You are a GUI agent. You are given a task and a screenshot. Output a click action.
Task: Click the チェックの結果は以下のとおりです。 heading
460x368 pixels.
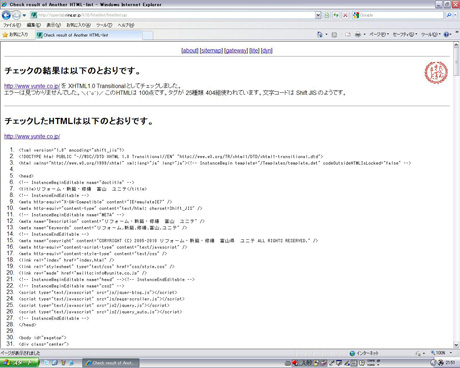(73, 71)
